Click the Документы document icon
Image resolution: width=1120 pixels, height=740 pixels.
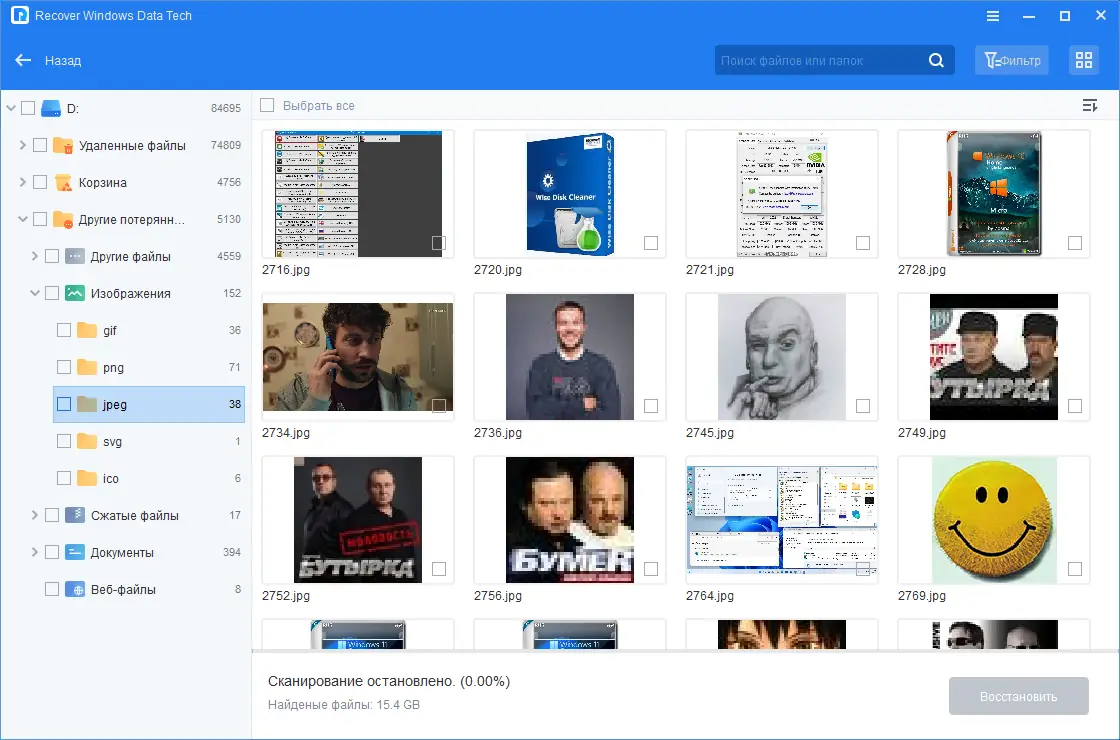(75, 552)
